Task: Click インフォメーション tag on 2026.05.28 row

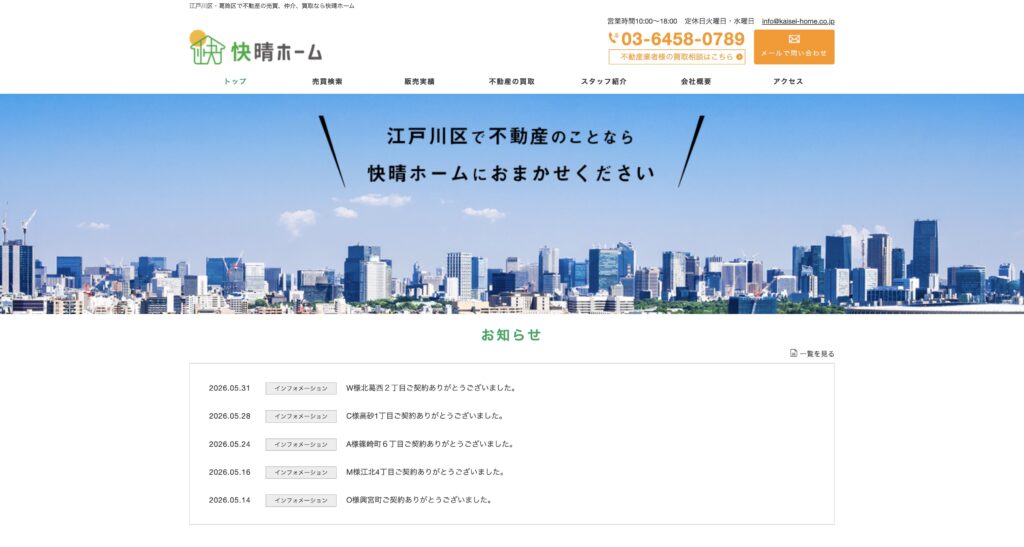Action: [301, 416]
